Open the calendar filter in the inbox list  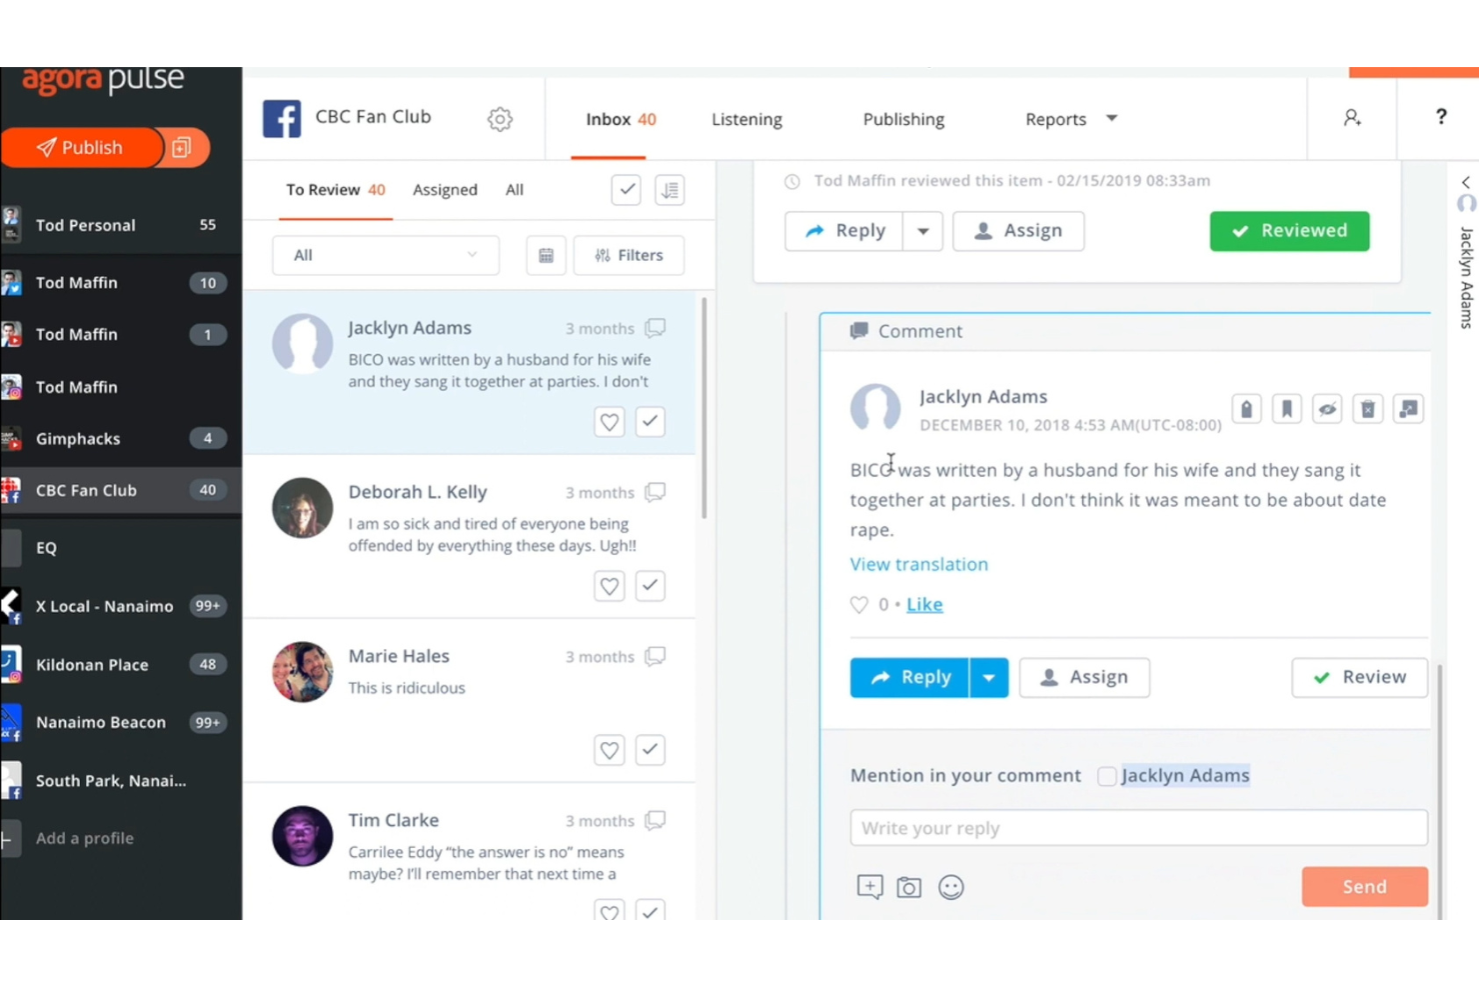click(545, 255)
